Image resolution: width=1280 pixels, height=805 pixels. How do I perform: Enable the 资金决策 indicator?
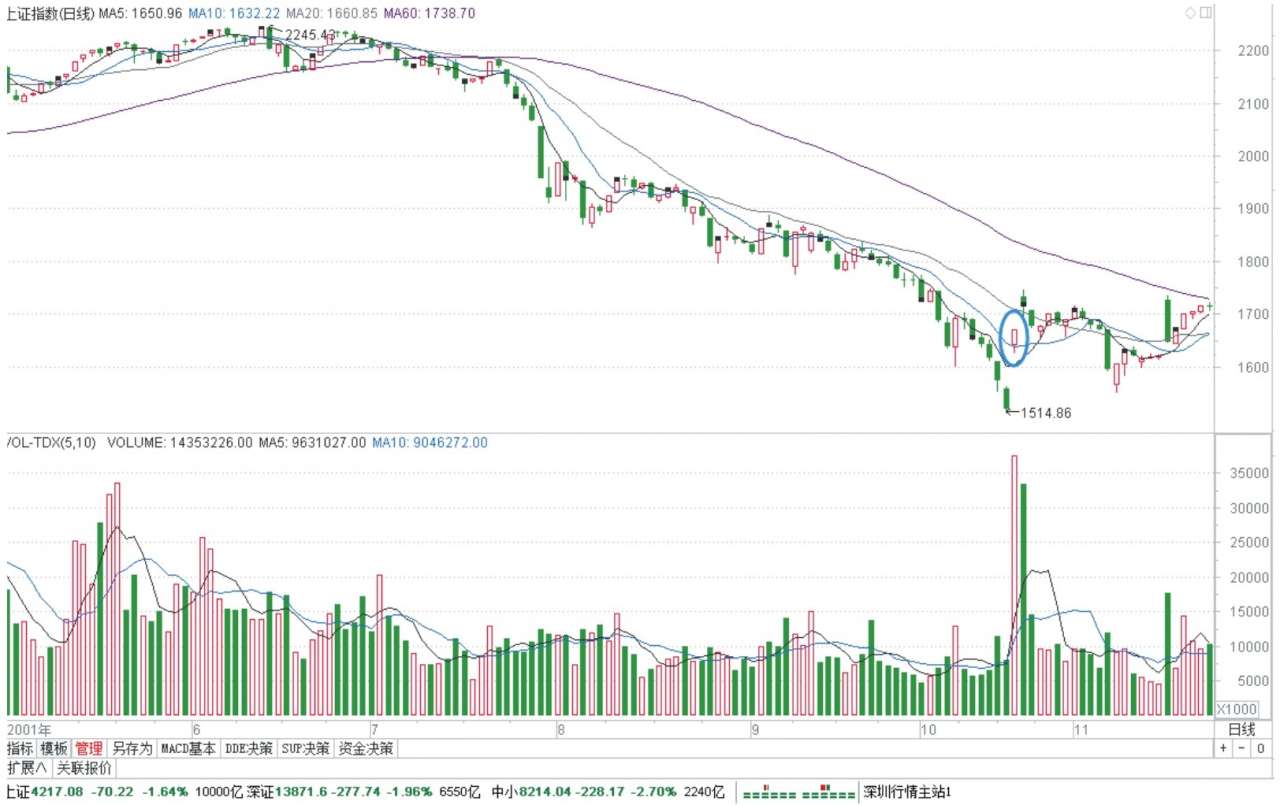point(364,748)
